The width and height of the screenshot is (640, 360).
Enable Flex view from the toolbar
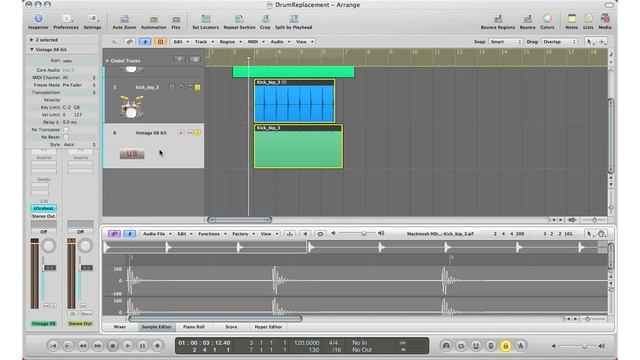pyautogui.click(x=176, y=19)
